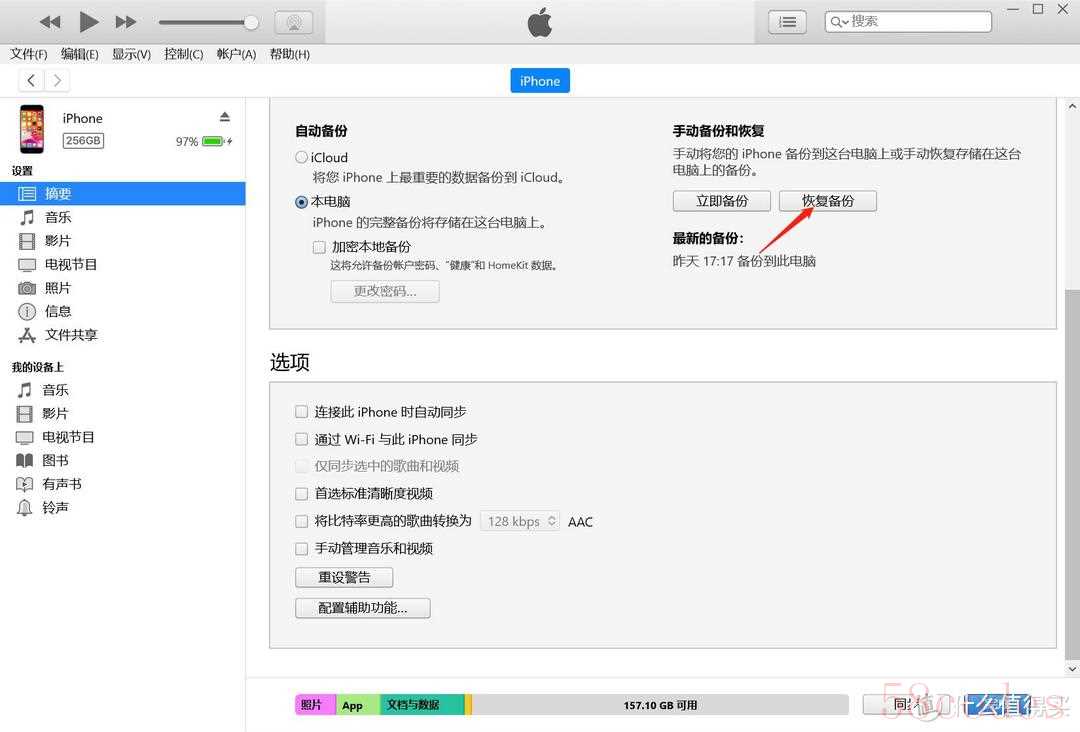Click the volume slider knob
Screen dimensions: 1080x732
pyautogui.click(x=251, y=23)
